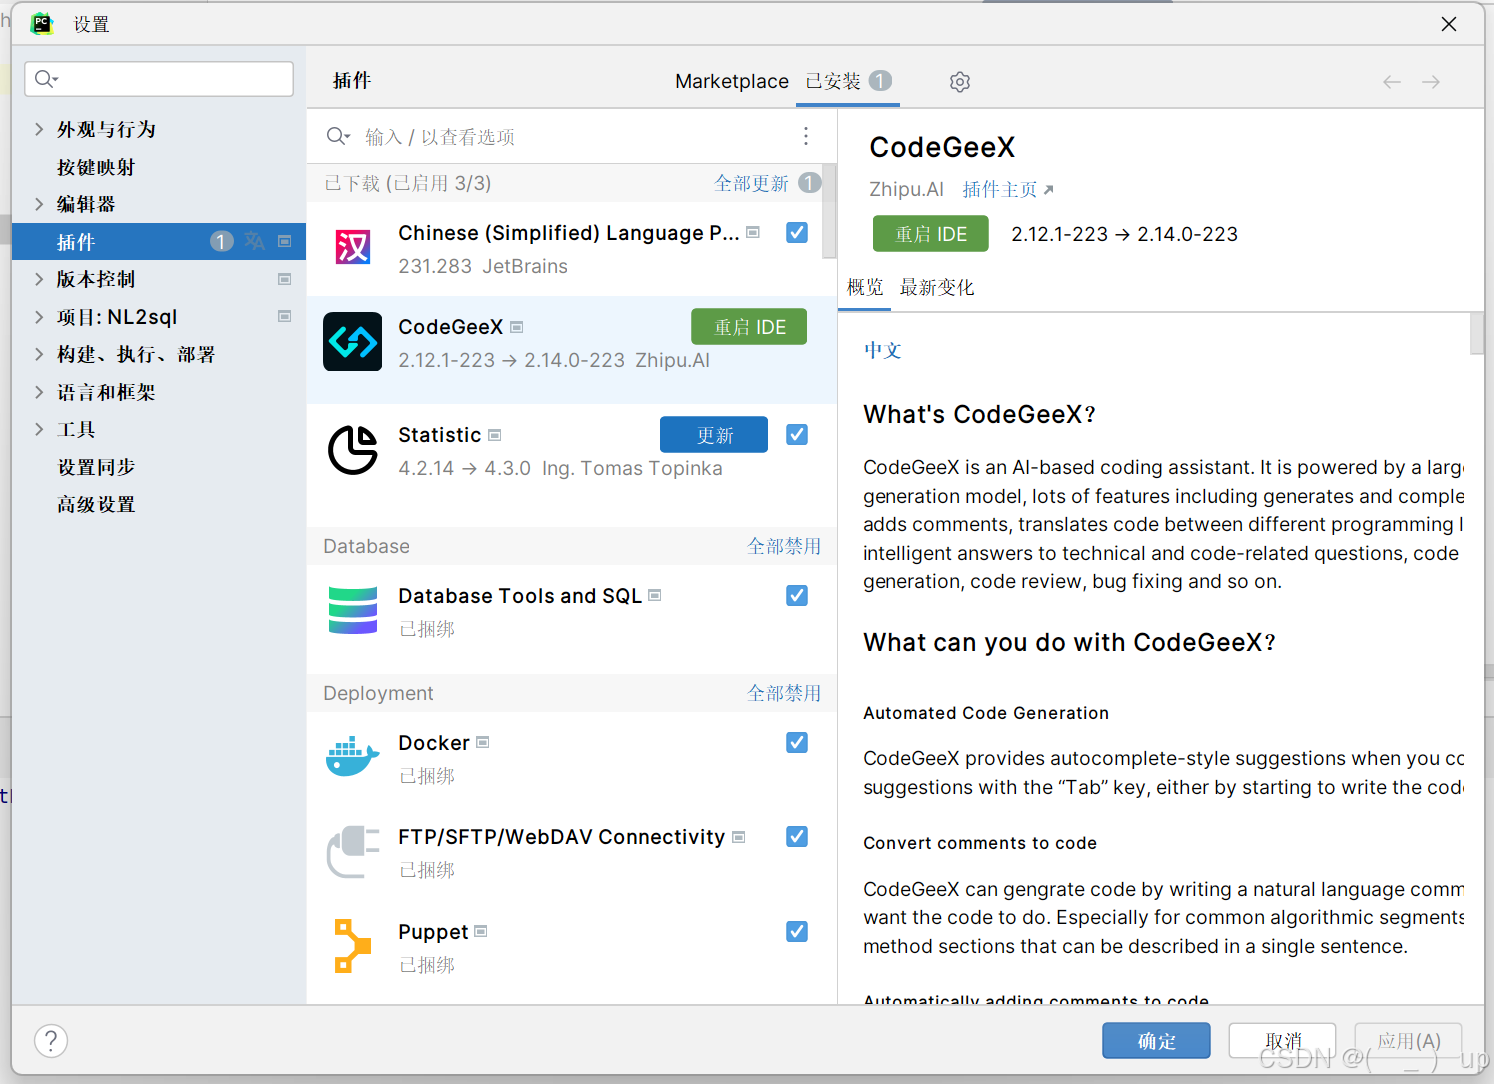Cancel with the 取消 button
Viewport: 1494px width, 1084px height.
pyautogui.click(x=1283, y=1041)
